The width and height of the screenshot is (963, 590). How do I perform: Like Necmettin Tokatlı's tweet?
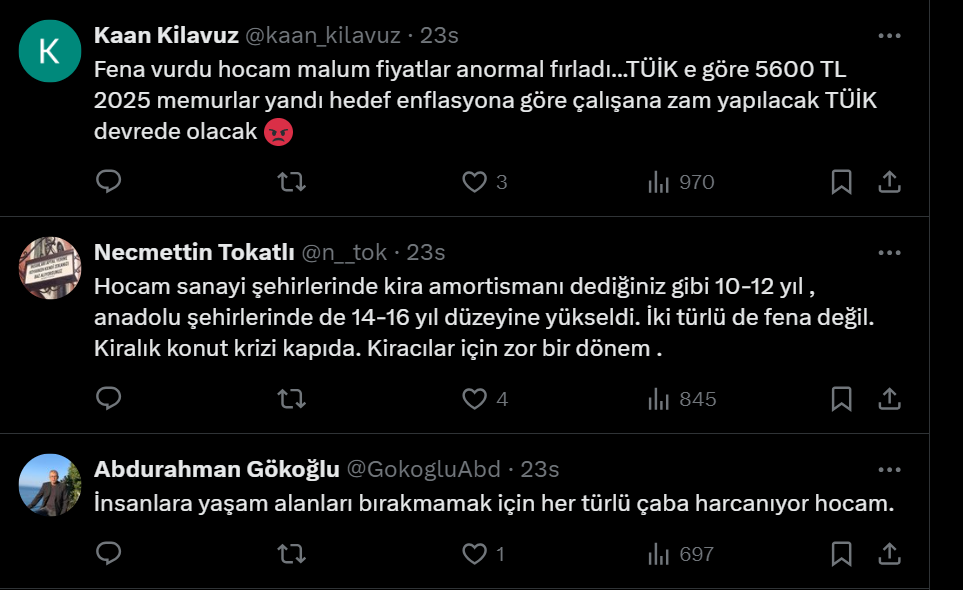tap(474, 399)
